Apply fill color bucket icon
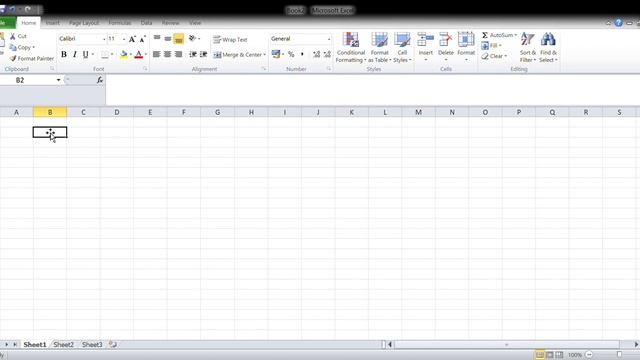This screenshot has width=640, height=360. click(124, 54)
